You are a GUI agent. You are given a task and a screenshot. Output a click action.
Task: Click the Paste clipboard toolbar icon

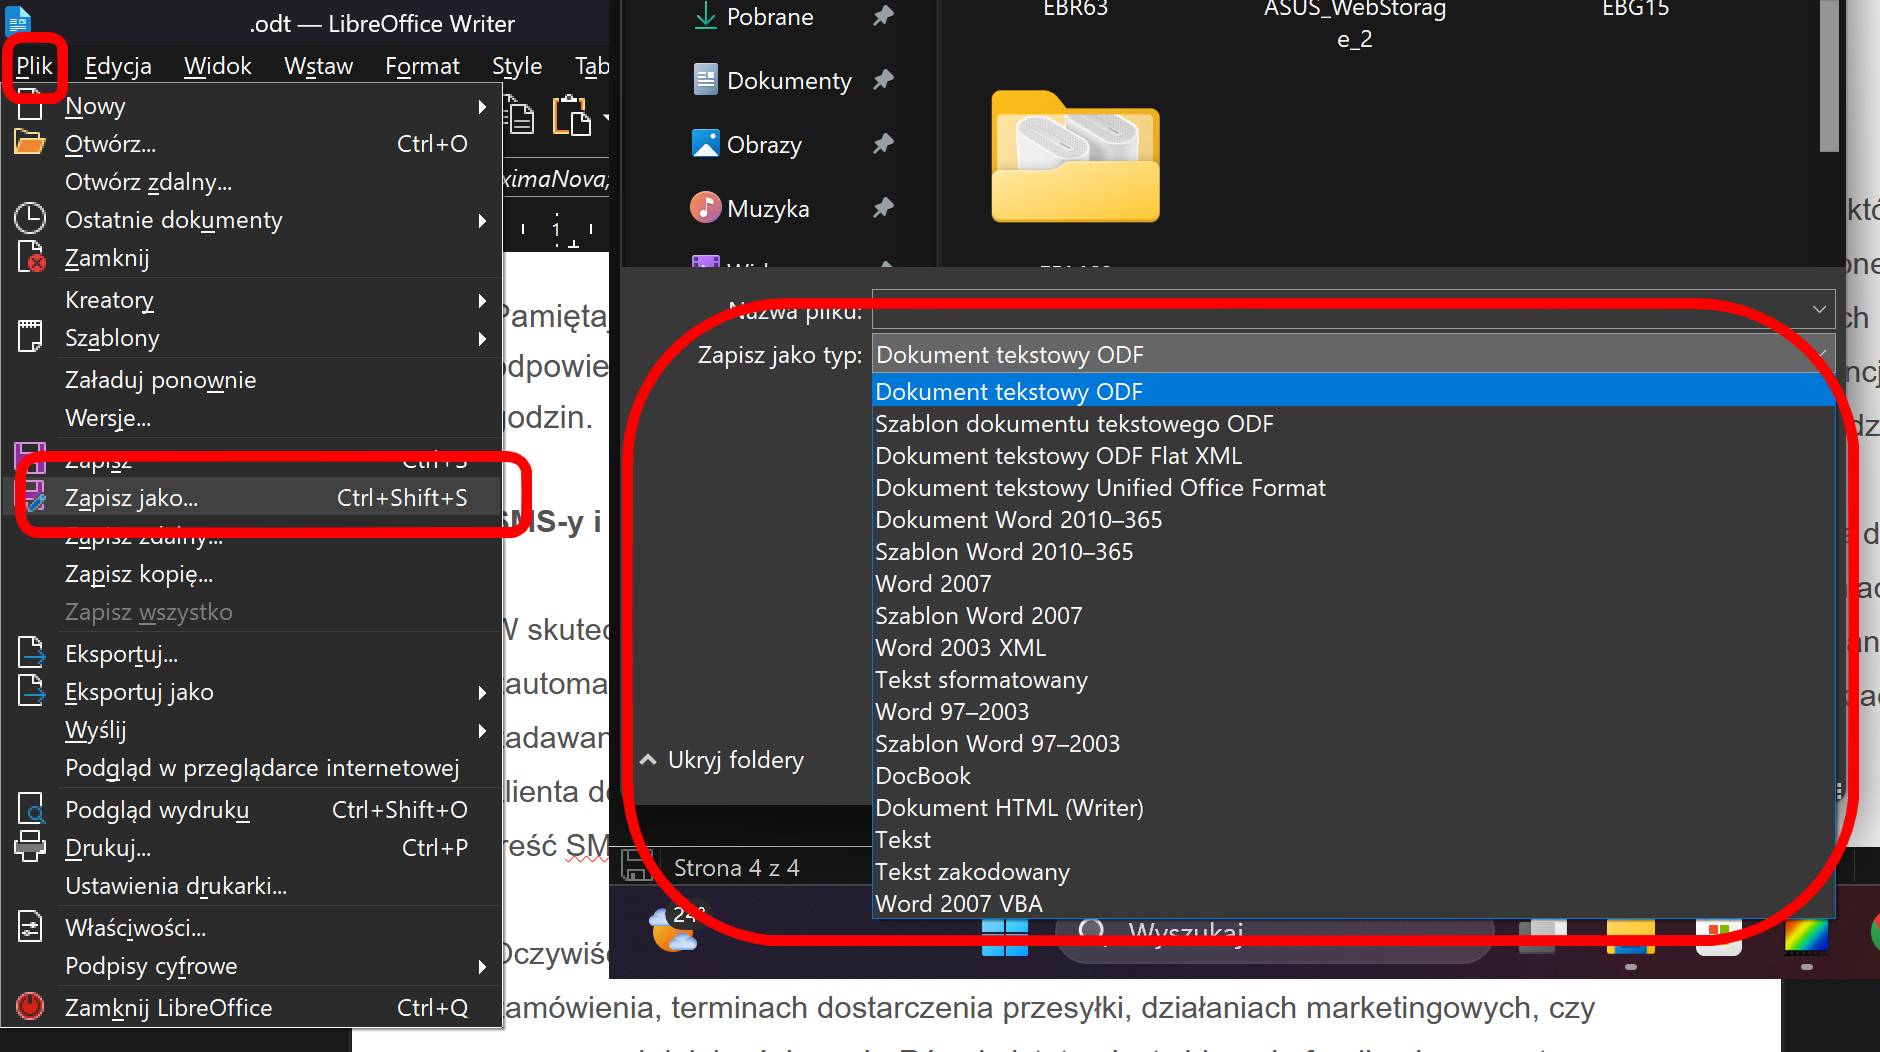[x=572, y=115]
